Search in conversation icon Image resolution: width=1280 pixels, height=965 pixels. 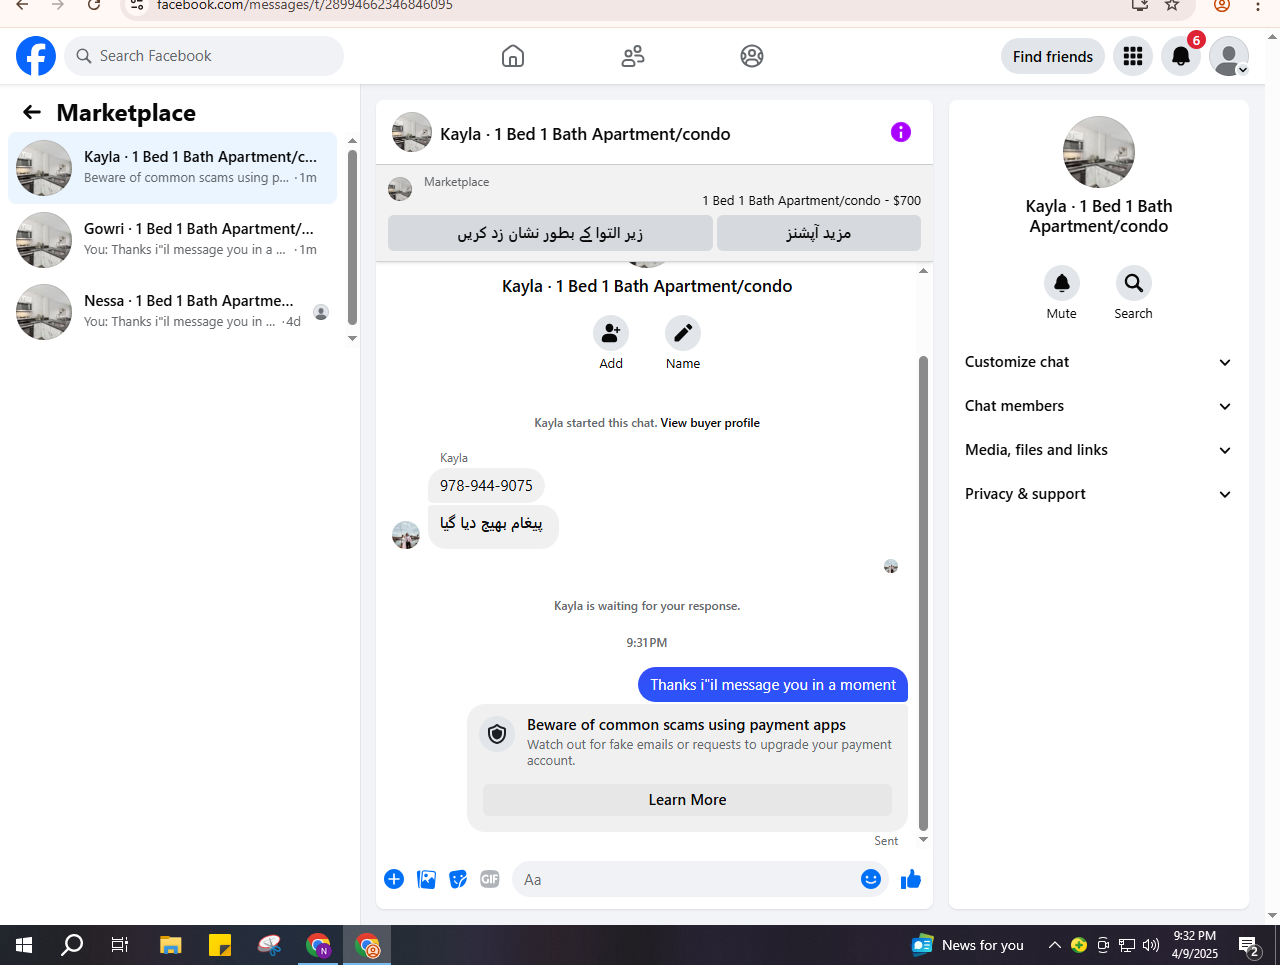(x=1134, y=283)
